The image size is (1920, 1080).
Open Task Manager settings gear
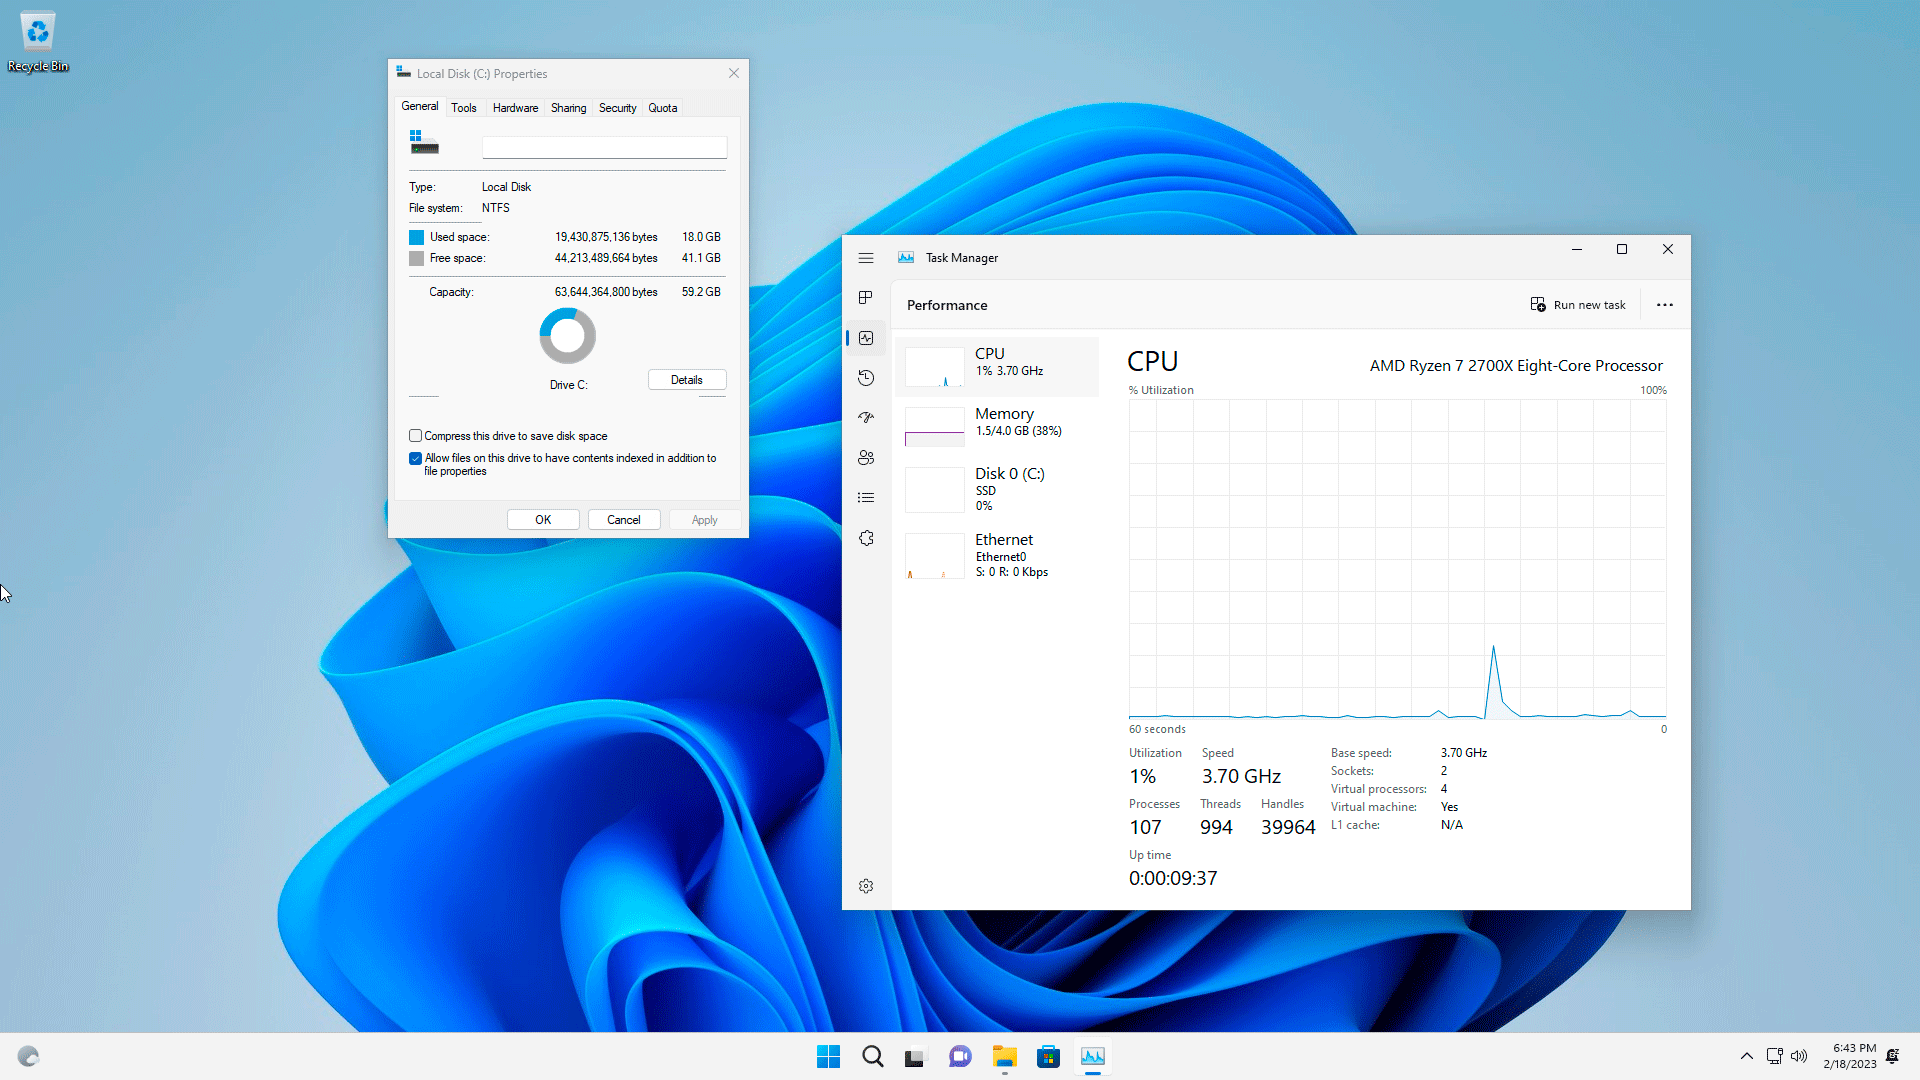pos(866,886)
